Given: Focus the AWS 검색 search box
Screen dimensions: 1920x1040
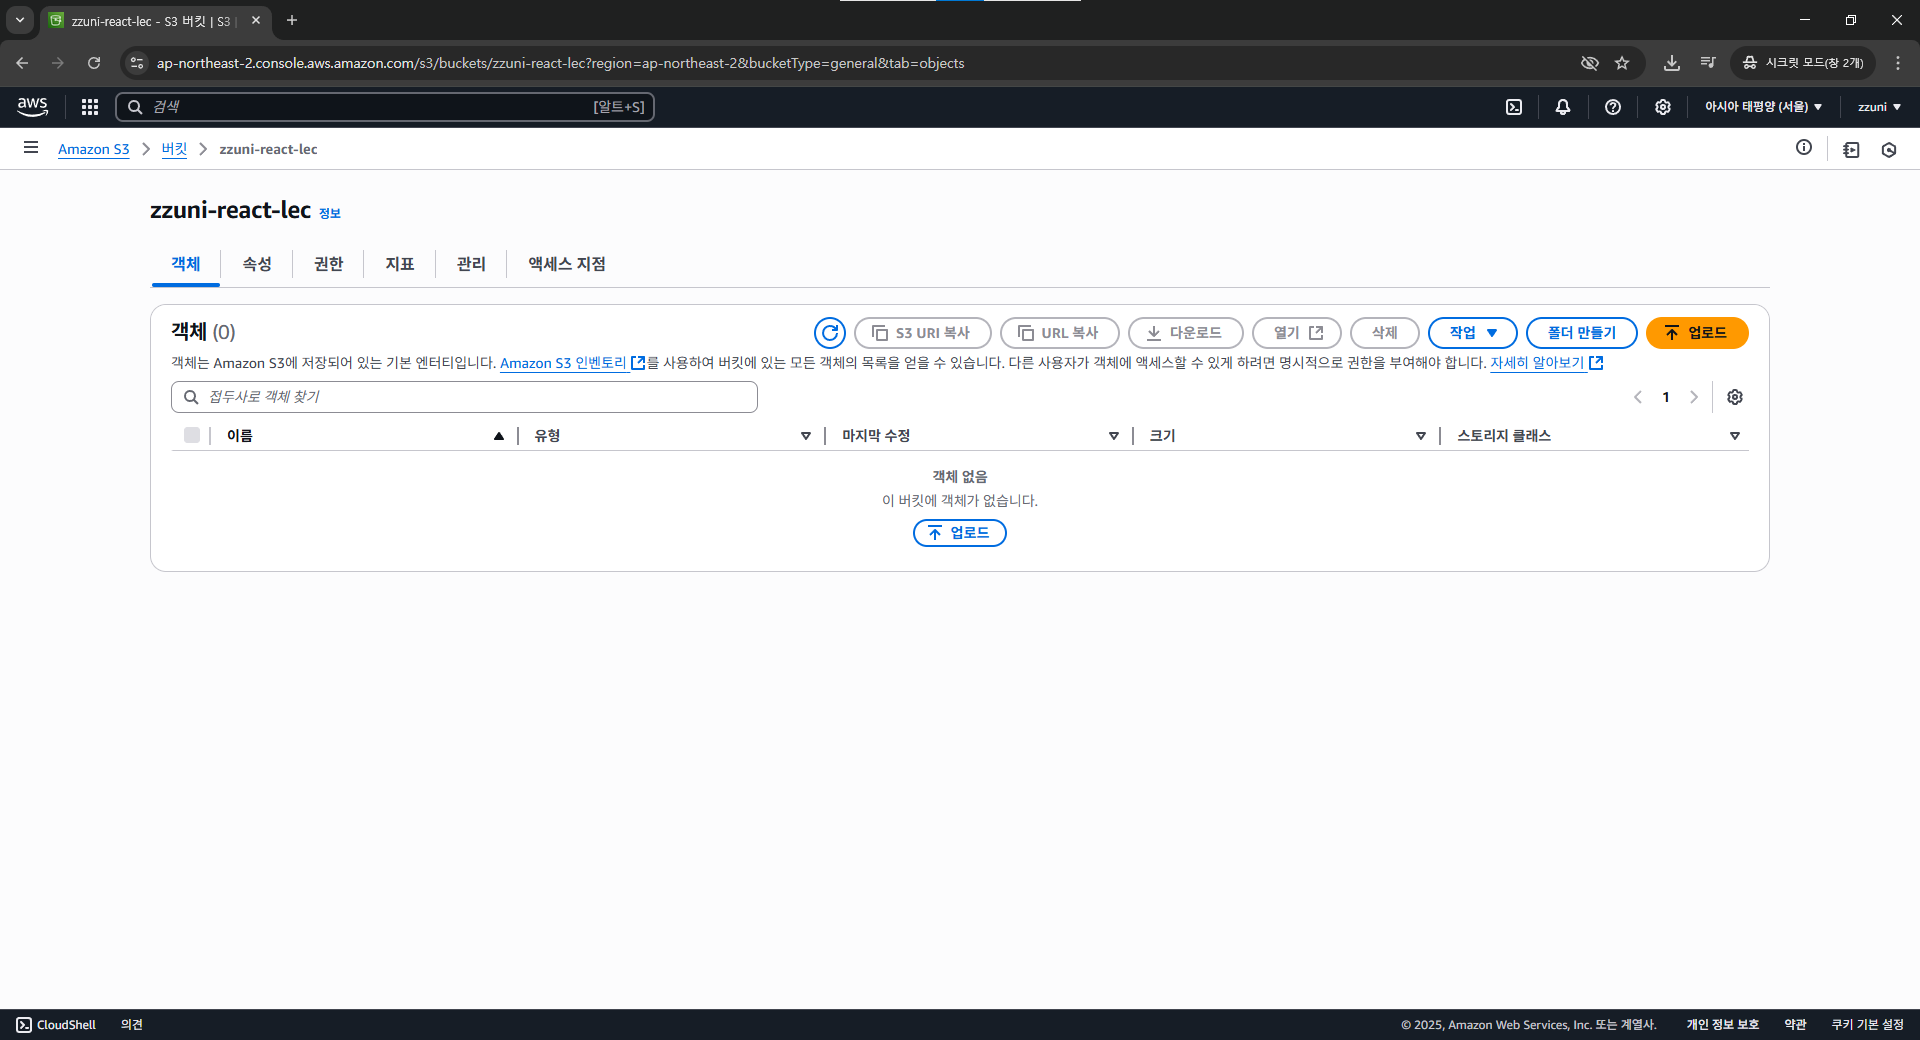Looking at the screenshot, I should (x=385, y=107).
